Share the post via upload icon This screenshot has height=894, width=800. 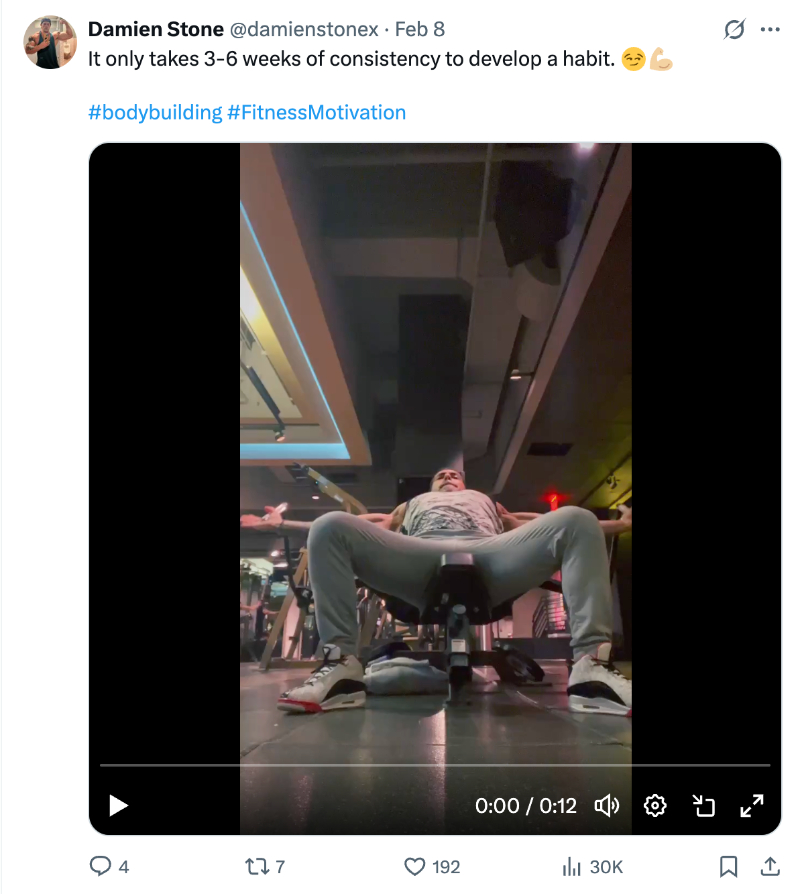770,866
